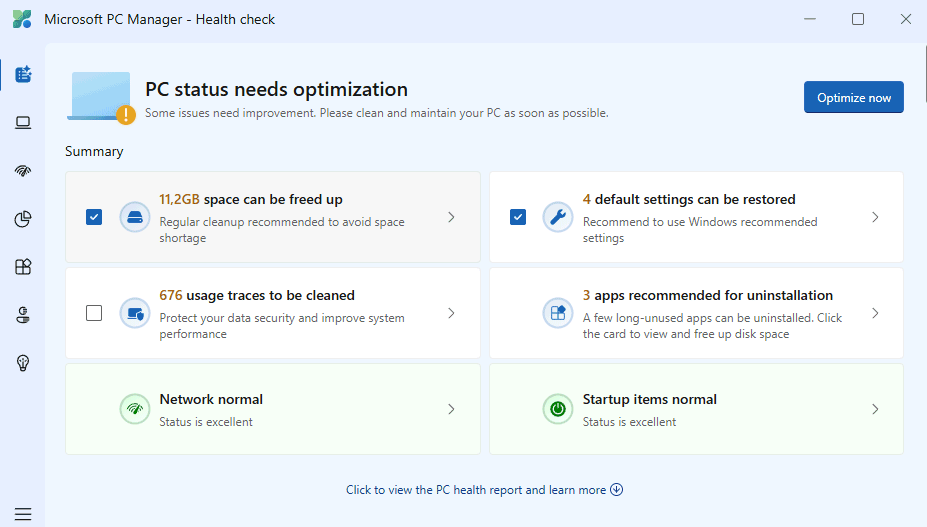Screen dimensions: 927x527
Task: Click the Optimize now button
Action: click(854, 97)
